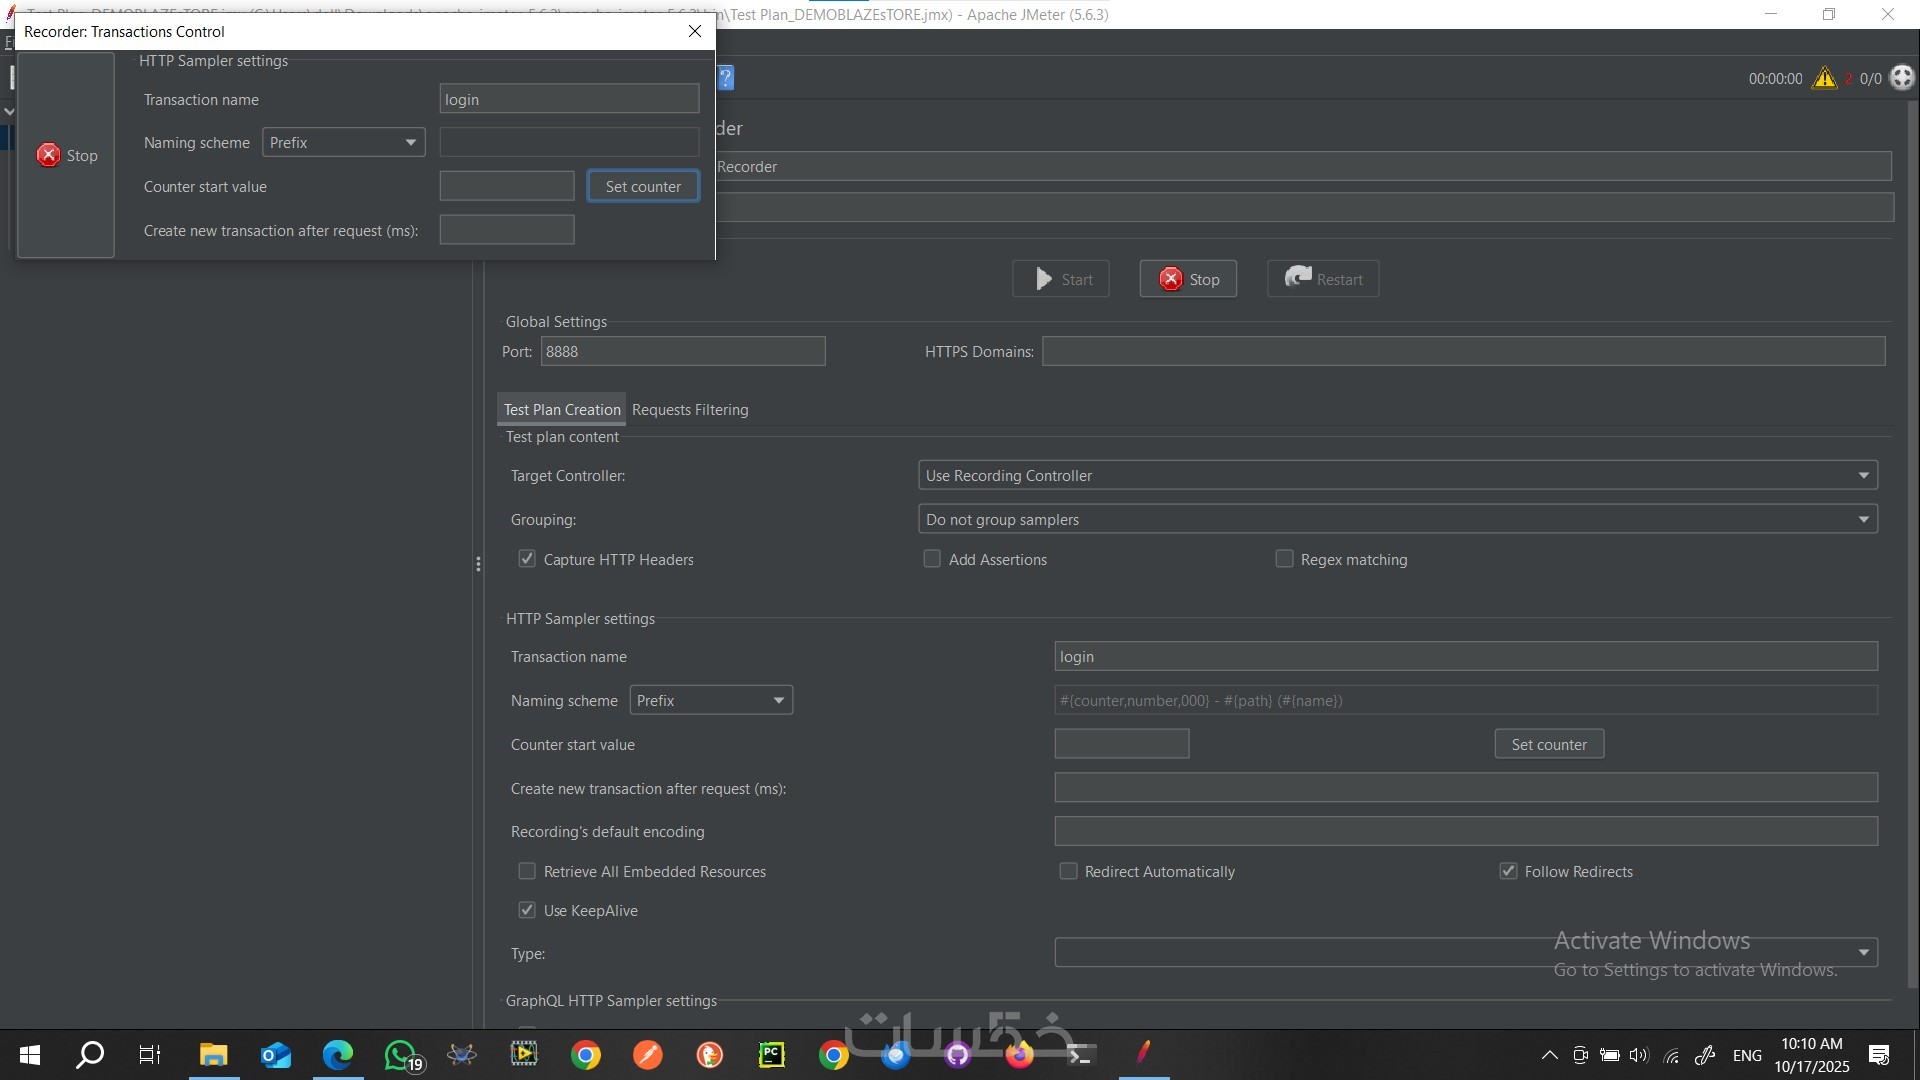
Task: Open DuckDuckGo browser from the taskbar
Action: [x=709, y=1054]
